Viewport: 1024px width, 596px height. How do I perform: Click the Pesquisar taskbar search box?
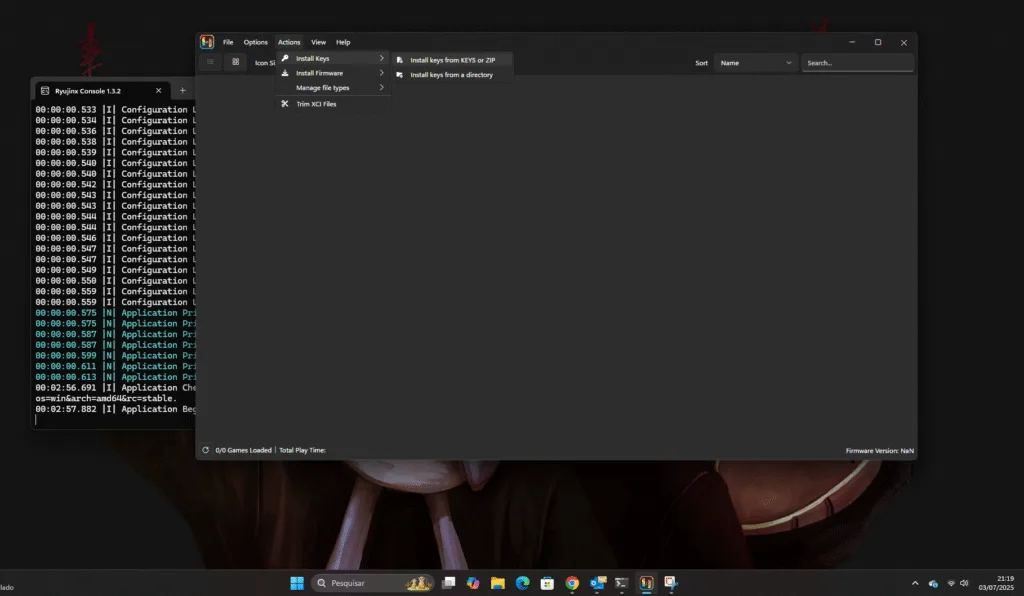click(372, 583)
